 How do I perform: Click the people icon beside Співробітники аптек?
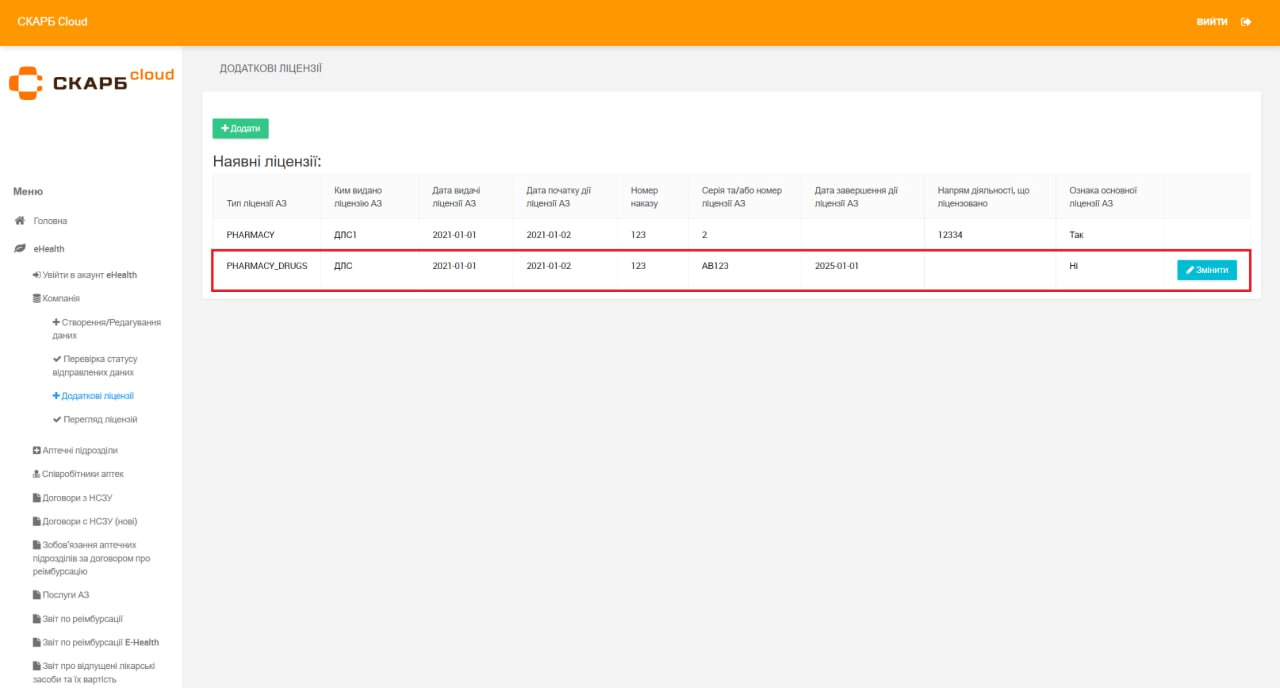[37, 474]
